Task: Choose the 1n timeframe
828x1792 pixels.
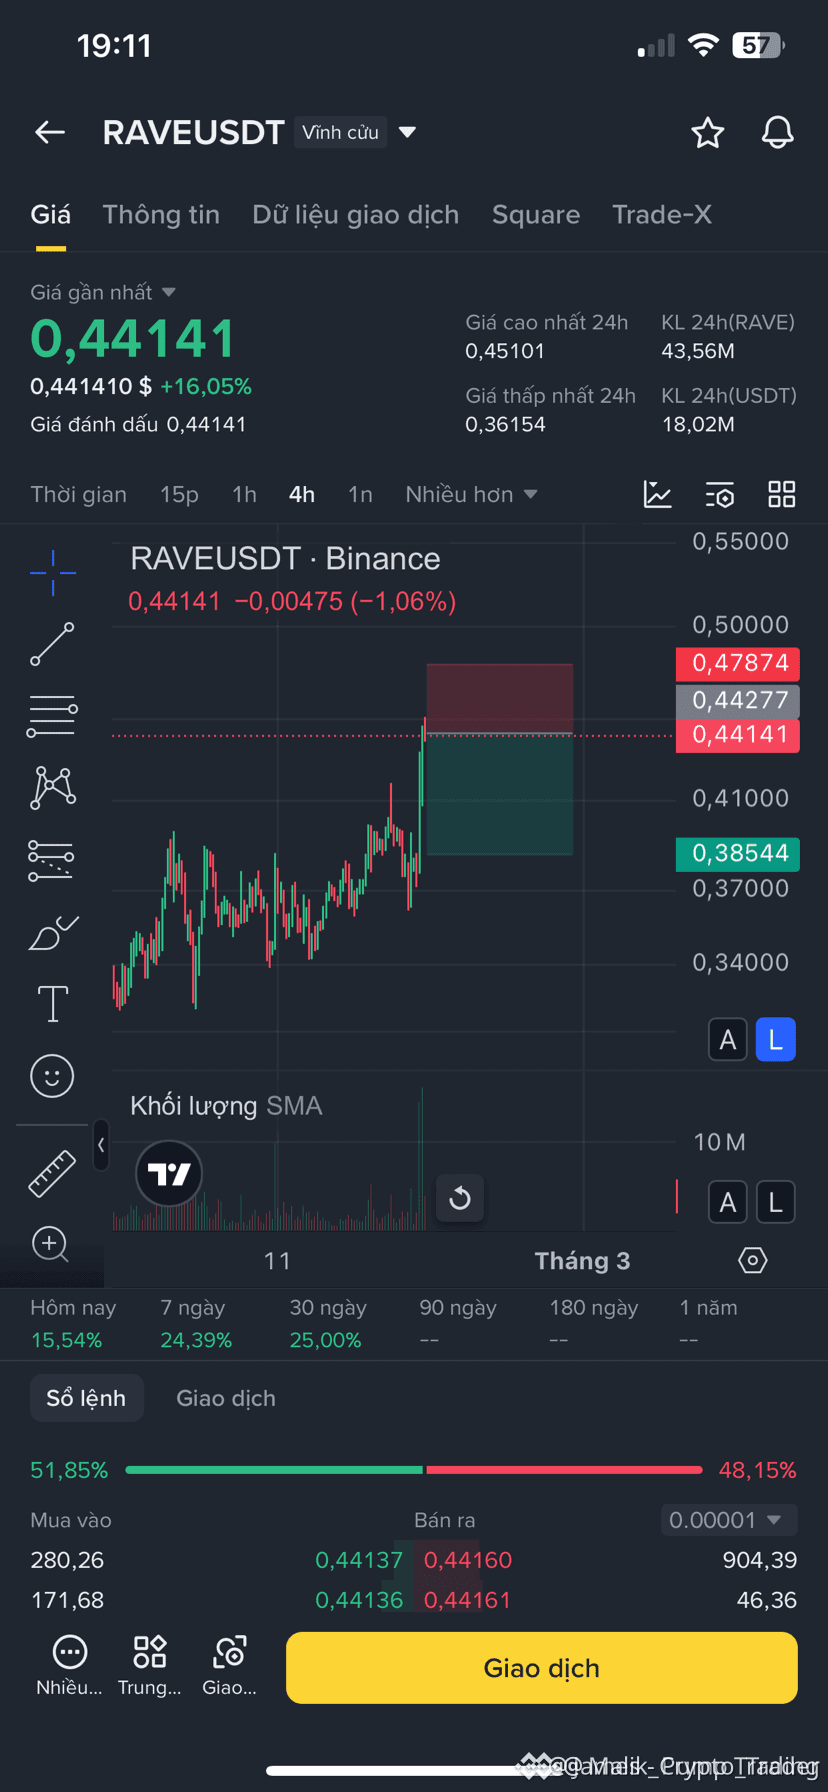Action: [360, 494]
